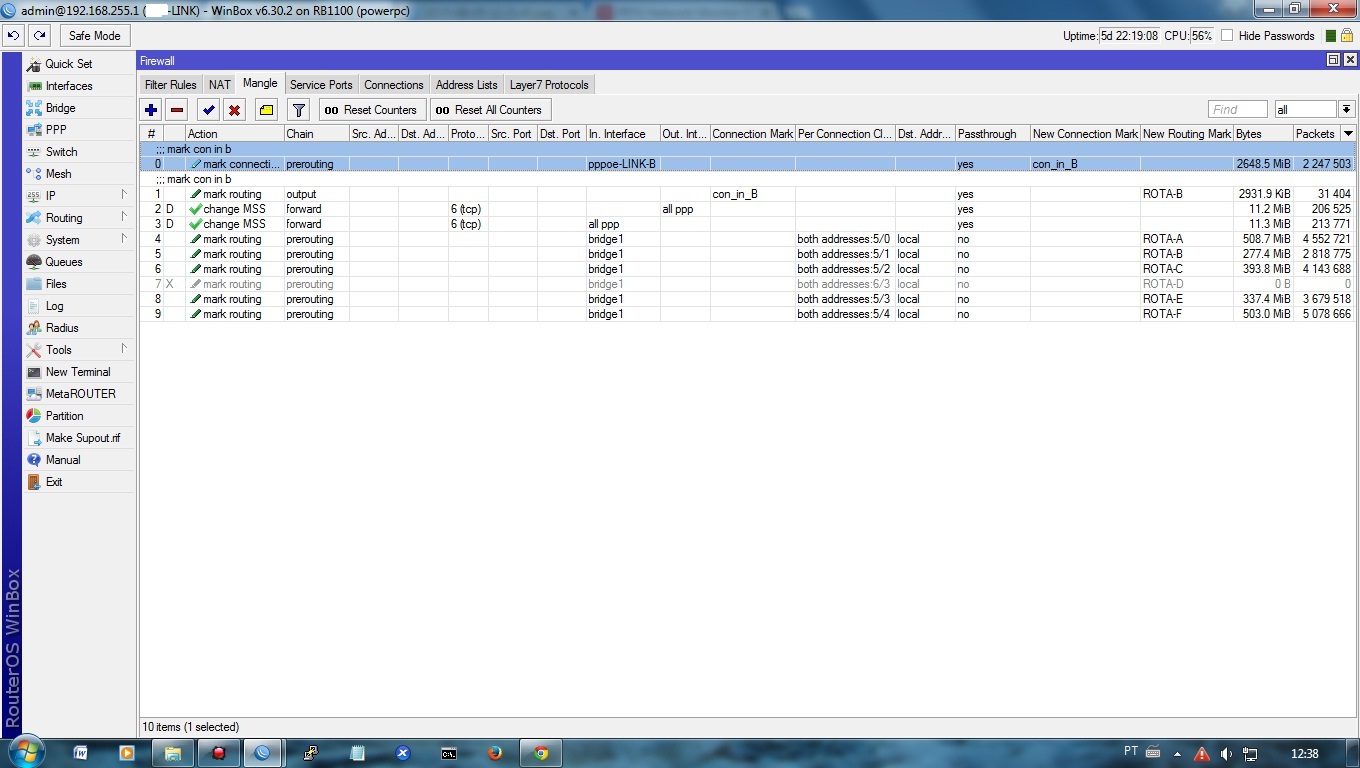The height and width of the screenshot is (768, 1360).
Task: Disable the selected rule with red X
Action: coord(234,110)
